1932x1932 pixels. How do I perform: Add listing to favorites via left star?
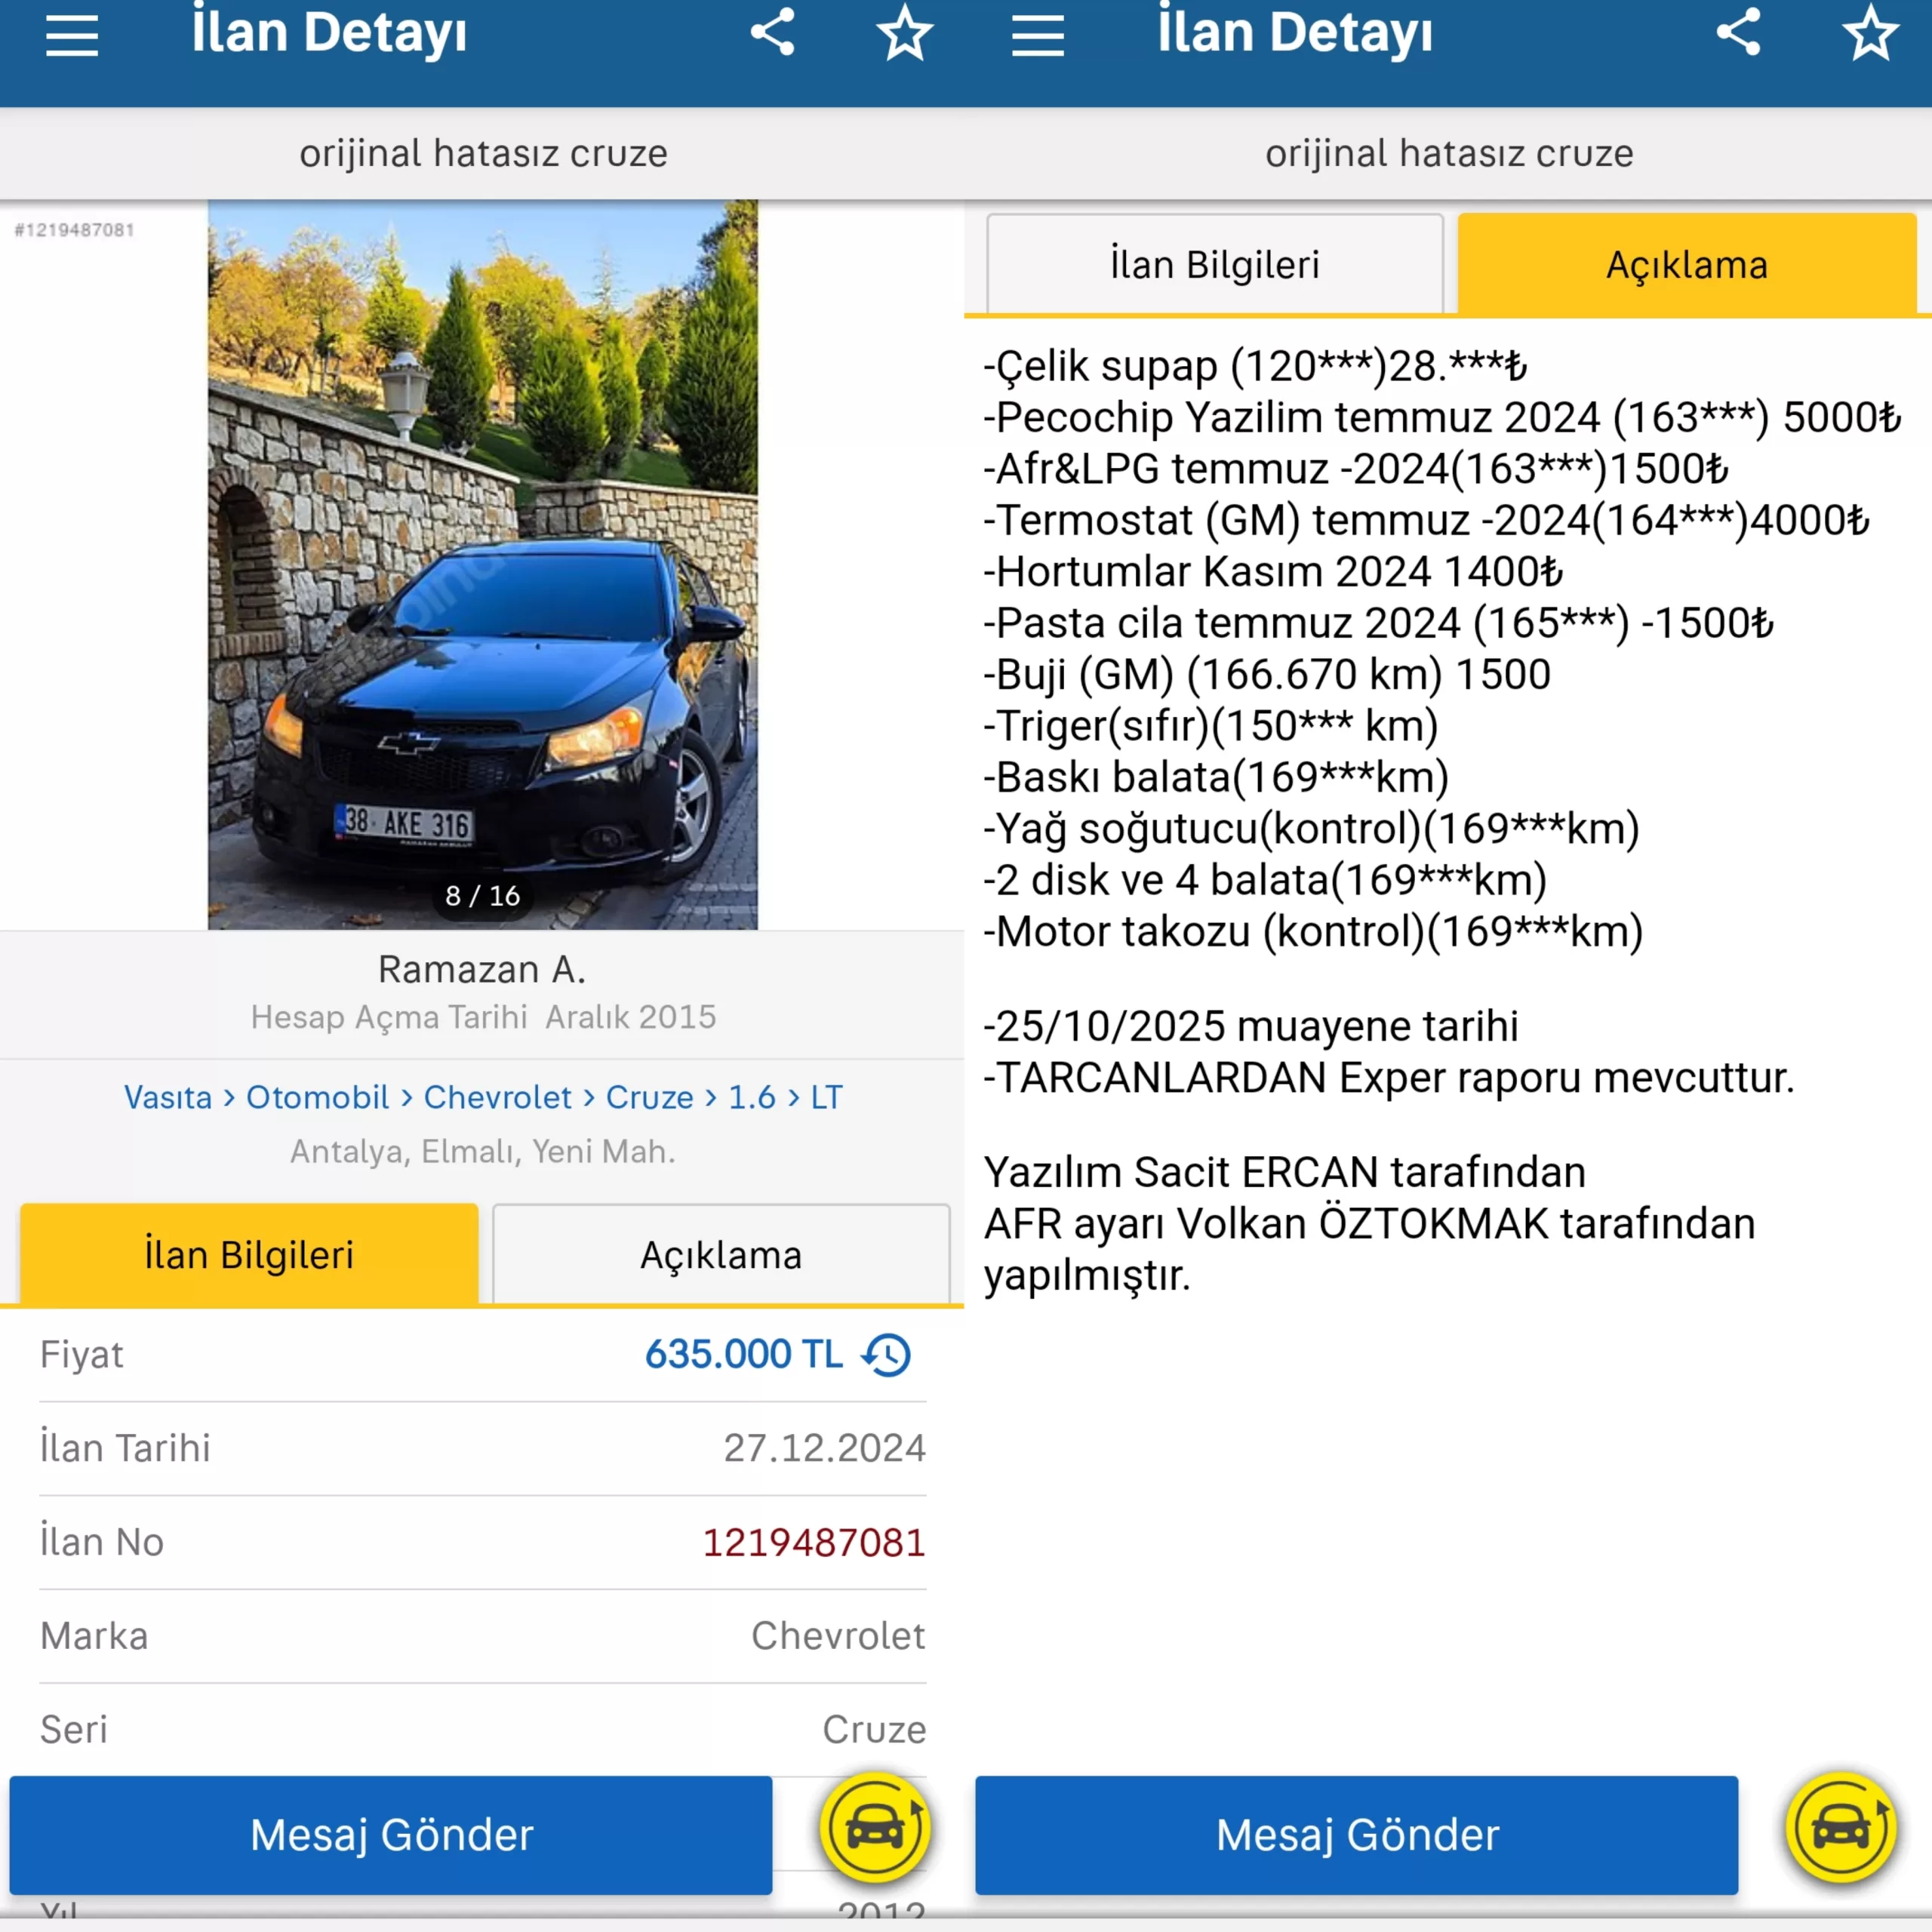click(905, 33)
